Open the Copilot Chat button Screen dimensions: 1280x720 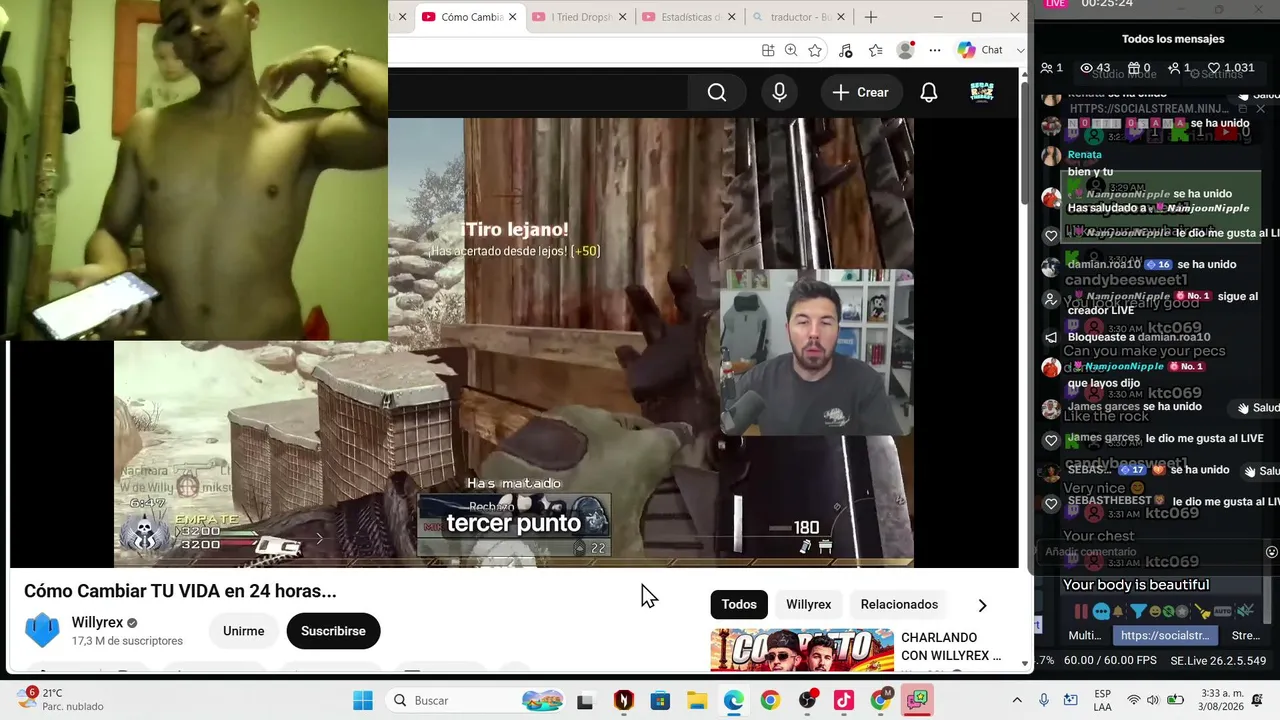[980, 50]
